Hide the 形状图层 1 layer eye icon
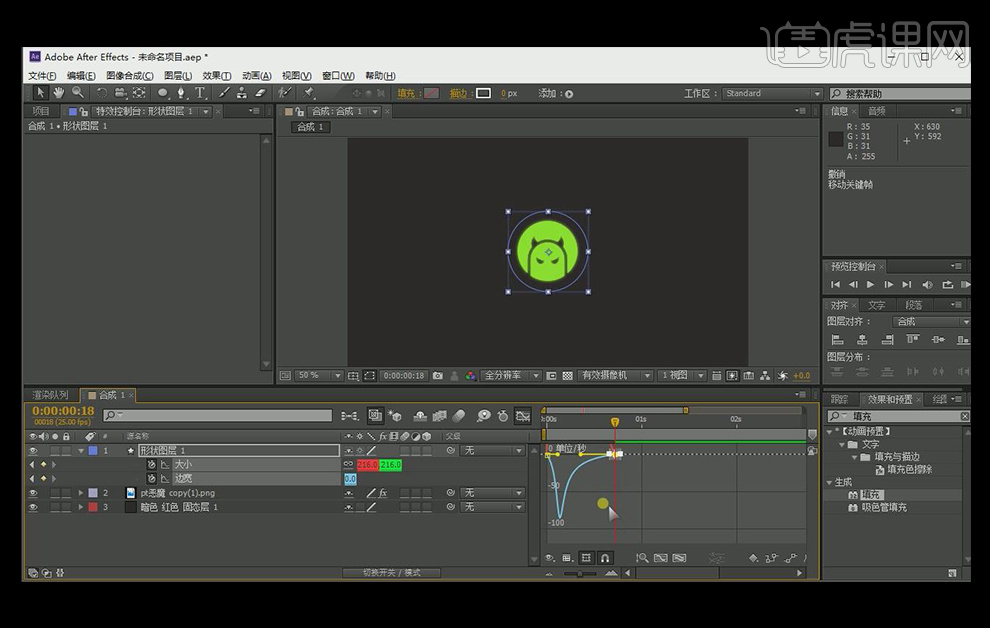Screen dimensions: 990x628 [33, 451]
